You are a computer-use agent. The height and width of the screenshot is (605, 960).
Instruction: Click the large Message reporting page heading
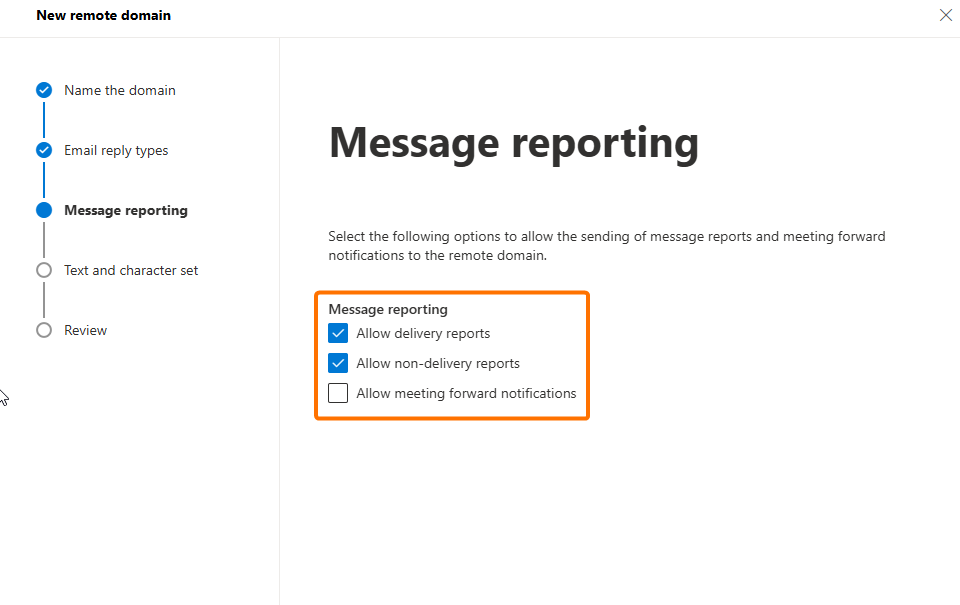513,143
